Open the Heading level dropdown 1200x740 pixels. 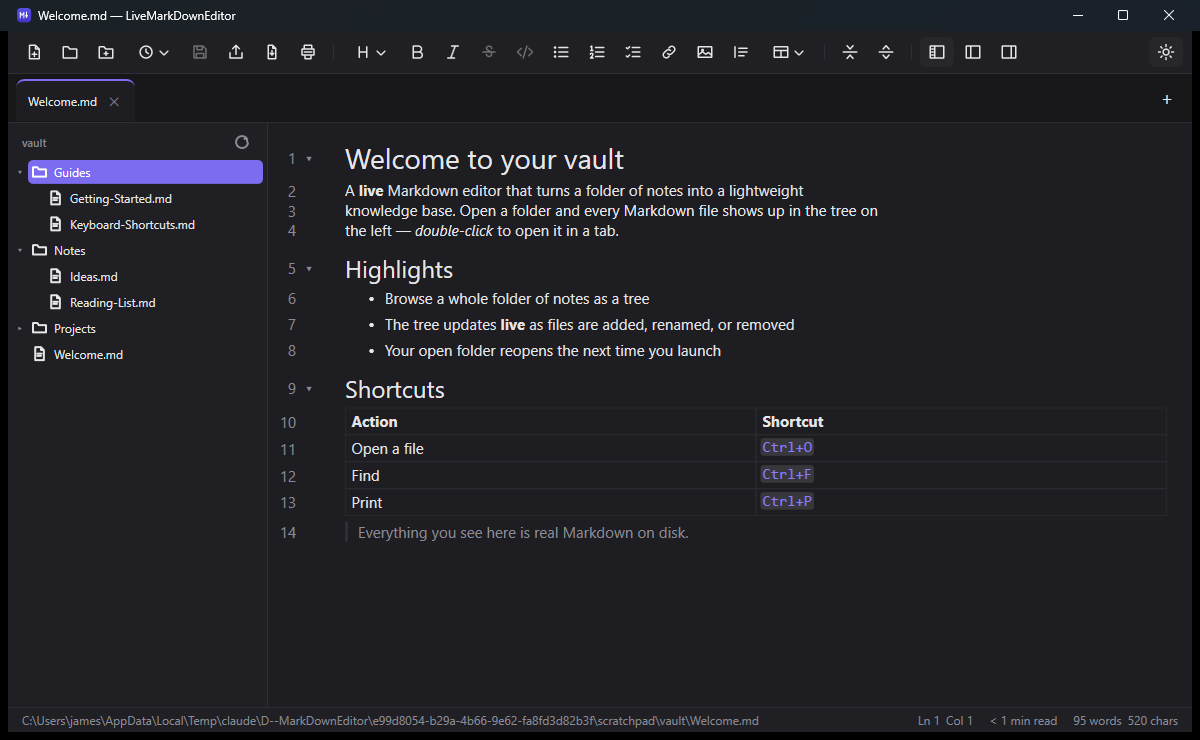(x=371, y=52)
